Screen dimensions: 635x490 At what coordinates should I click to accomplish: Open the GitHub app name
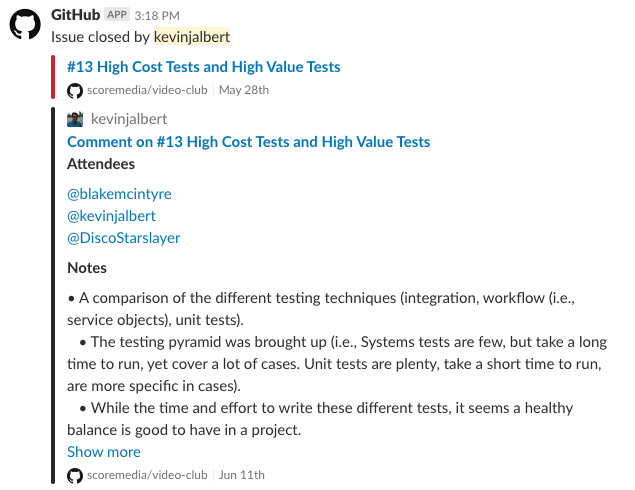pyautogui.click(x=75, y=15)
